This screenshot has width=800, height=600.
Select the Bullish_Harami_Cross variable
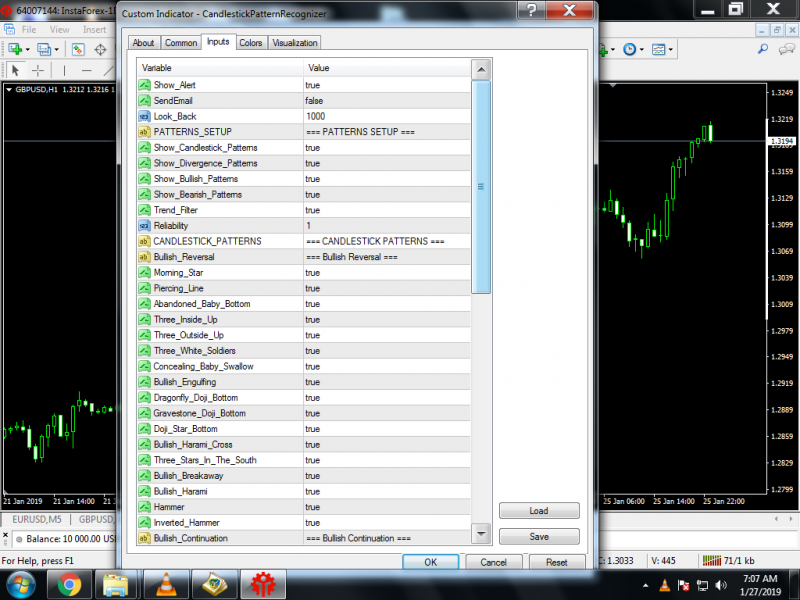[x=193, y=444]
